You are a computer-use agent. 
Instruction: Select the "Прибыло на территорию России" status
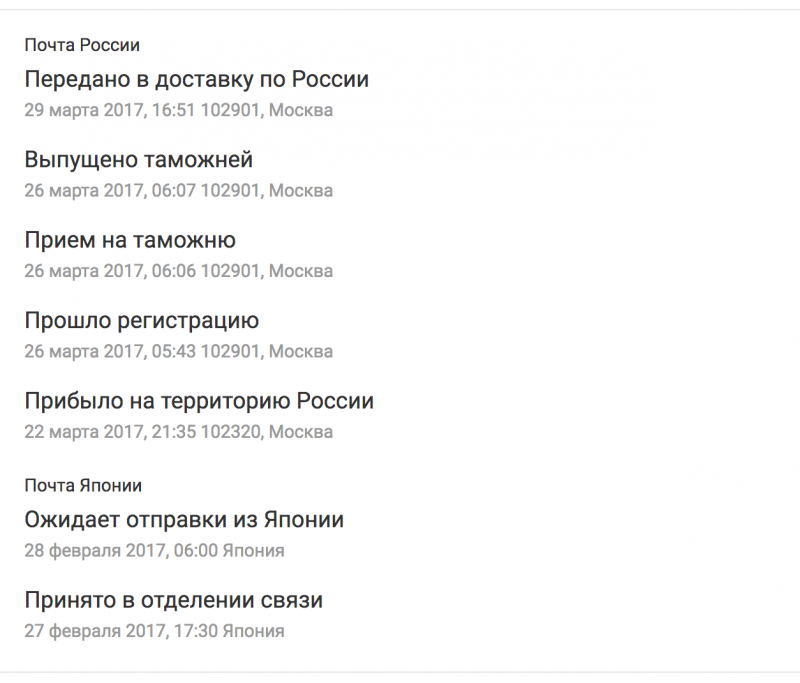pos(198,401)
